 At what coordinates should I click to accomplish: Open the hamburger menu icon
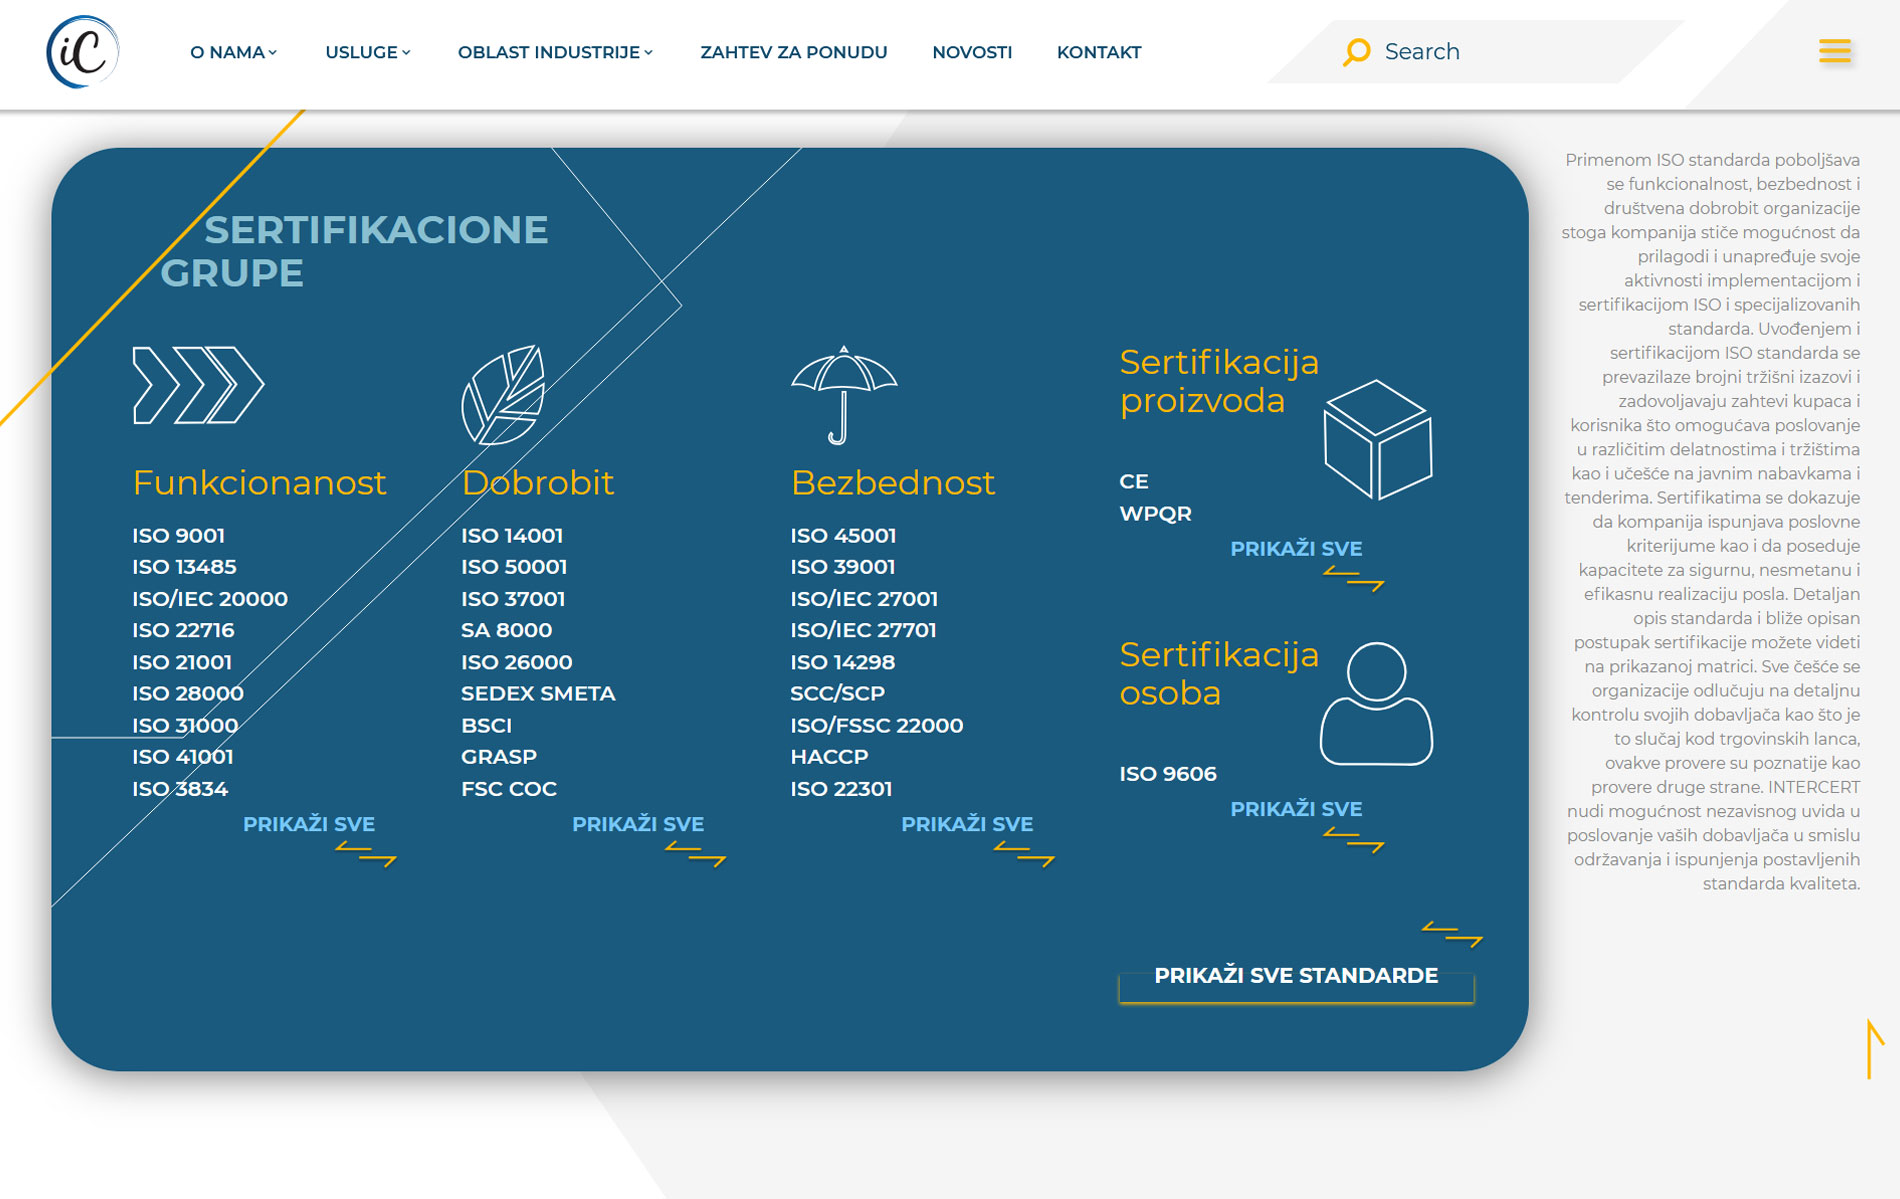coord(1834,51)
